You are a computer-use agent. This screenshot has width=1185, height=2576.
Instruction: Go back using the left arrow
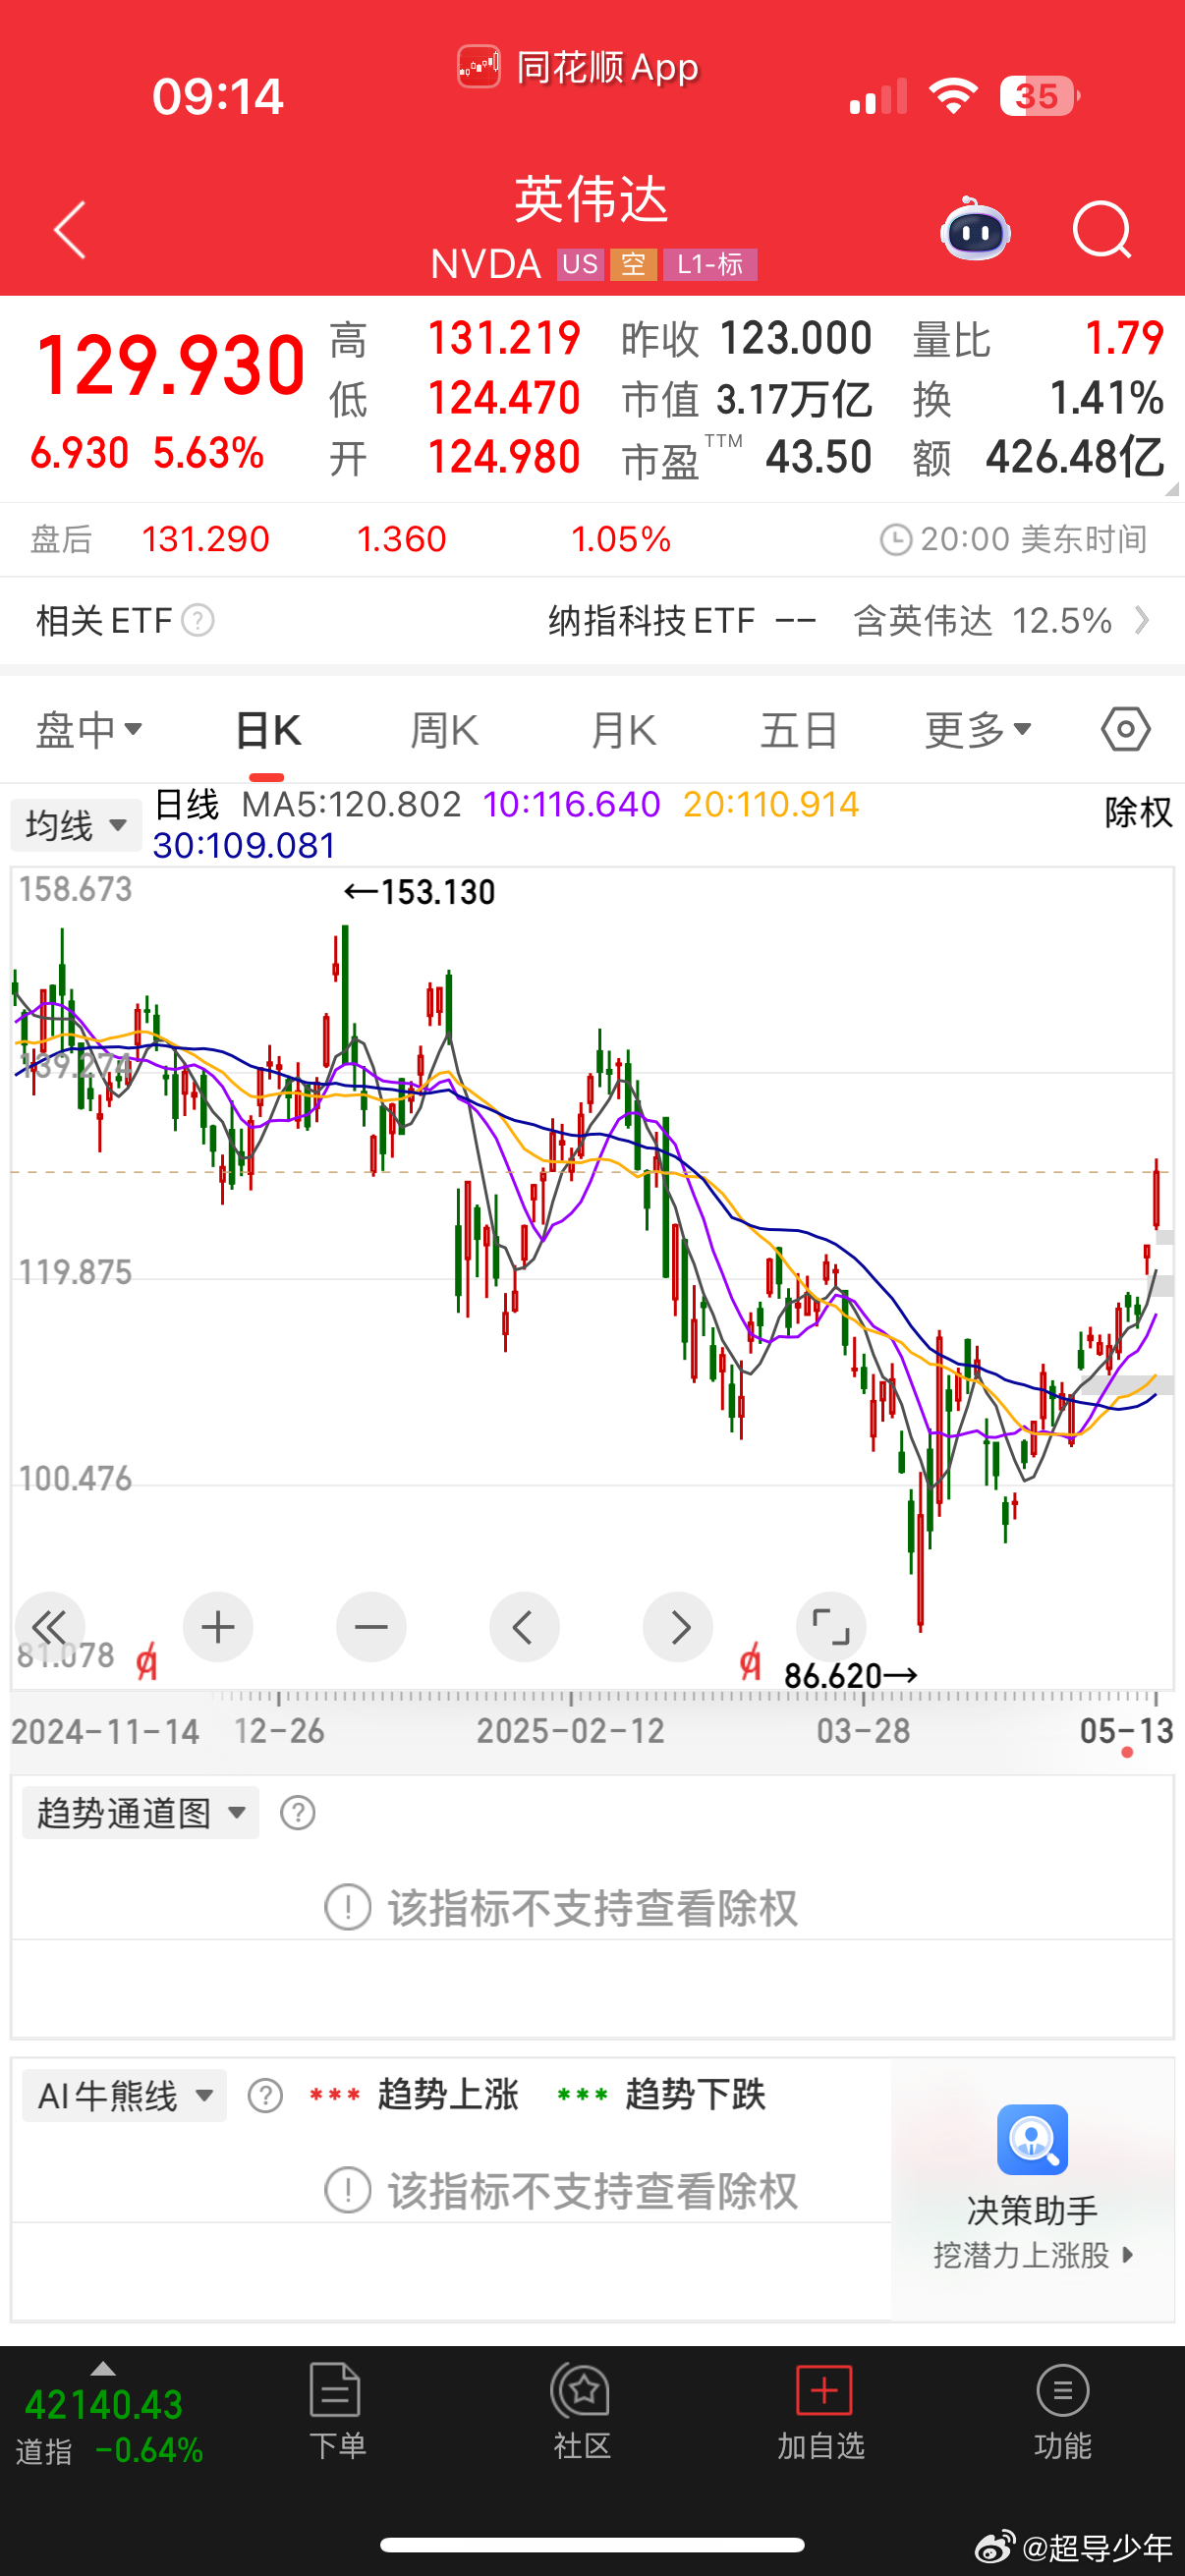coord(70,230)
